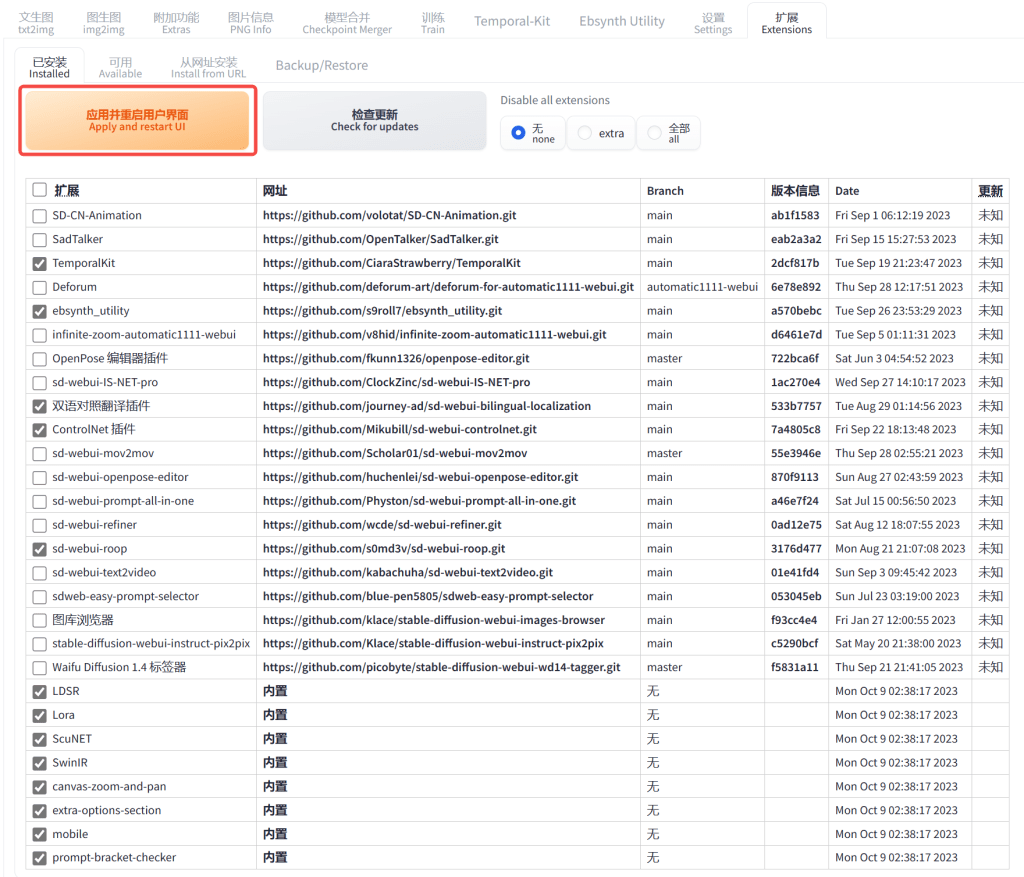Screen dimensions: 1024x877
Task: Enable the Waifu Diffusion 1.4 tagger checkbox
Action: (39, 667)
